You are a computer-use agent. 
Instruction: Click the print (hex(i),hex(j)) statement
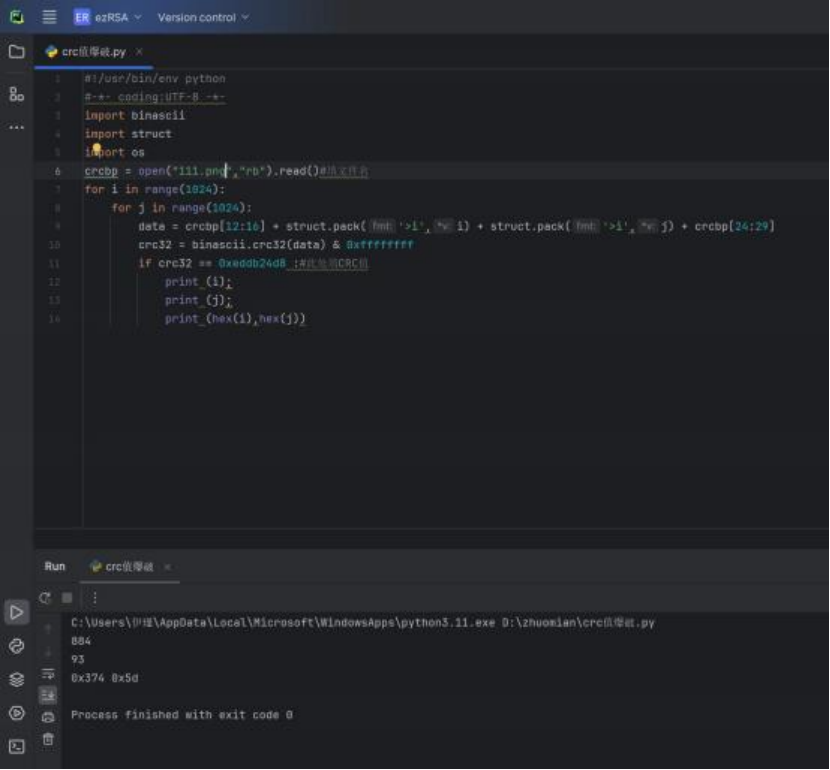235,319
